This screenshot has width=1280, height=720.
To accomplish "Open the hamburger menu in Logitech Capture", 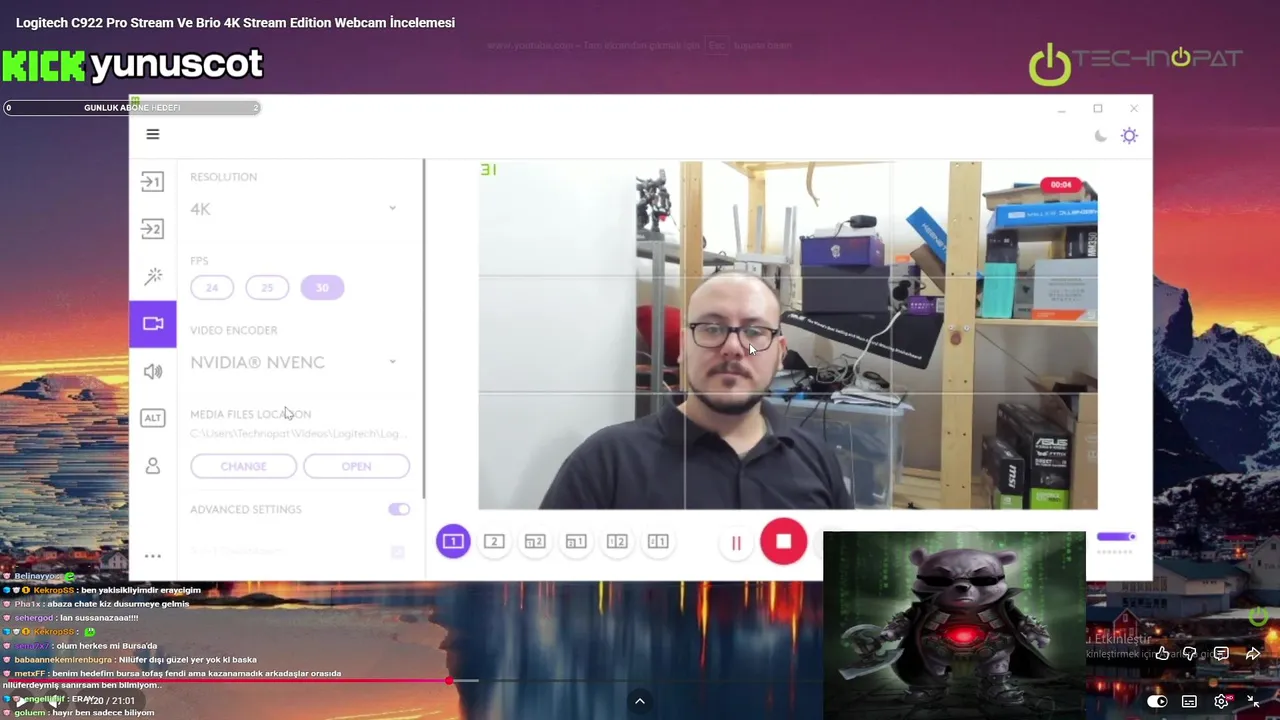I will (153, 134).
